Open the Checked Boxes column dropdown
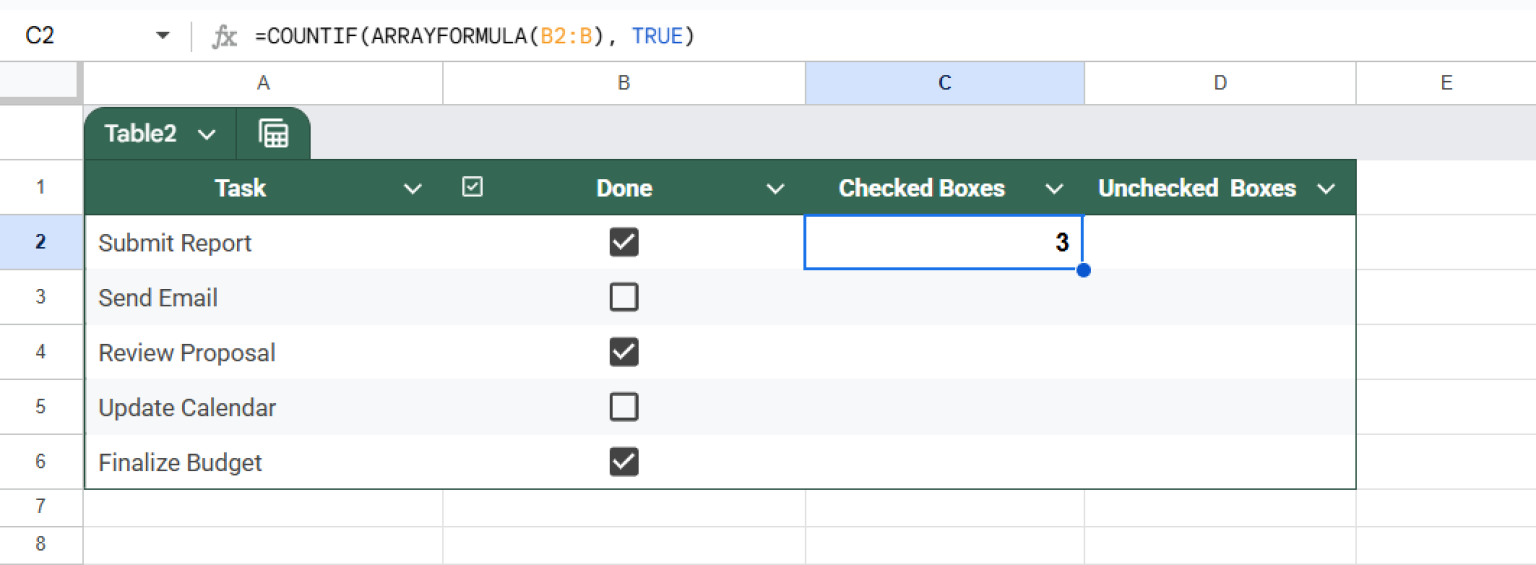The width and height of the screenshot is (1536, 565). [1054, 189]
